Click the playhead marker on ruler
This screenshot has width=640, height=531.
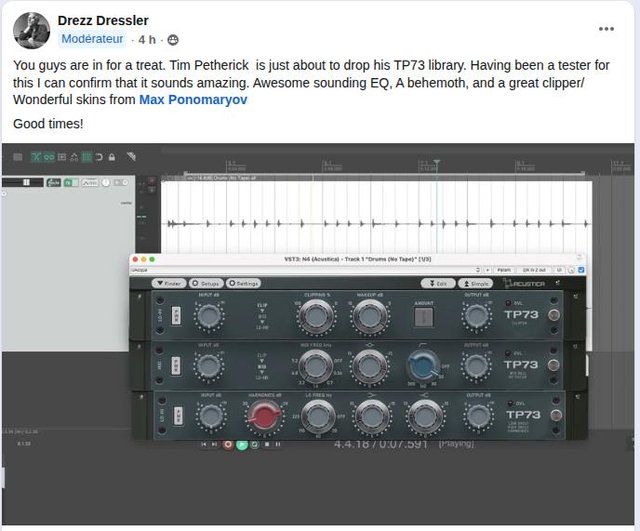tap(436, 163)
